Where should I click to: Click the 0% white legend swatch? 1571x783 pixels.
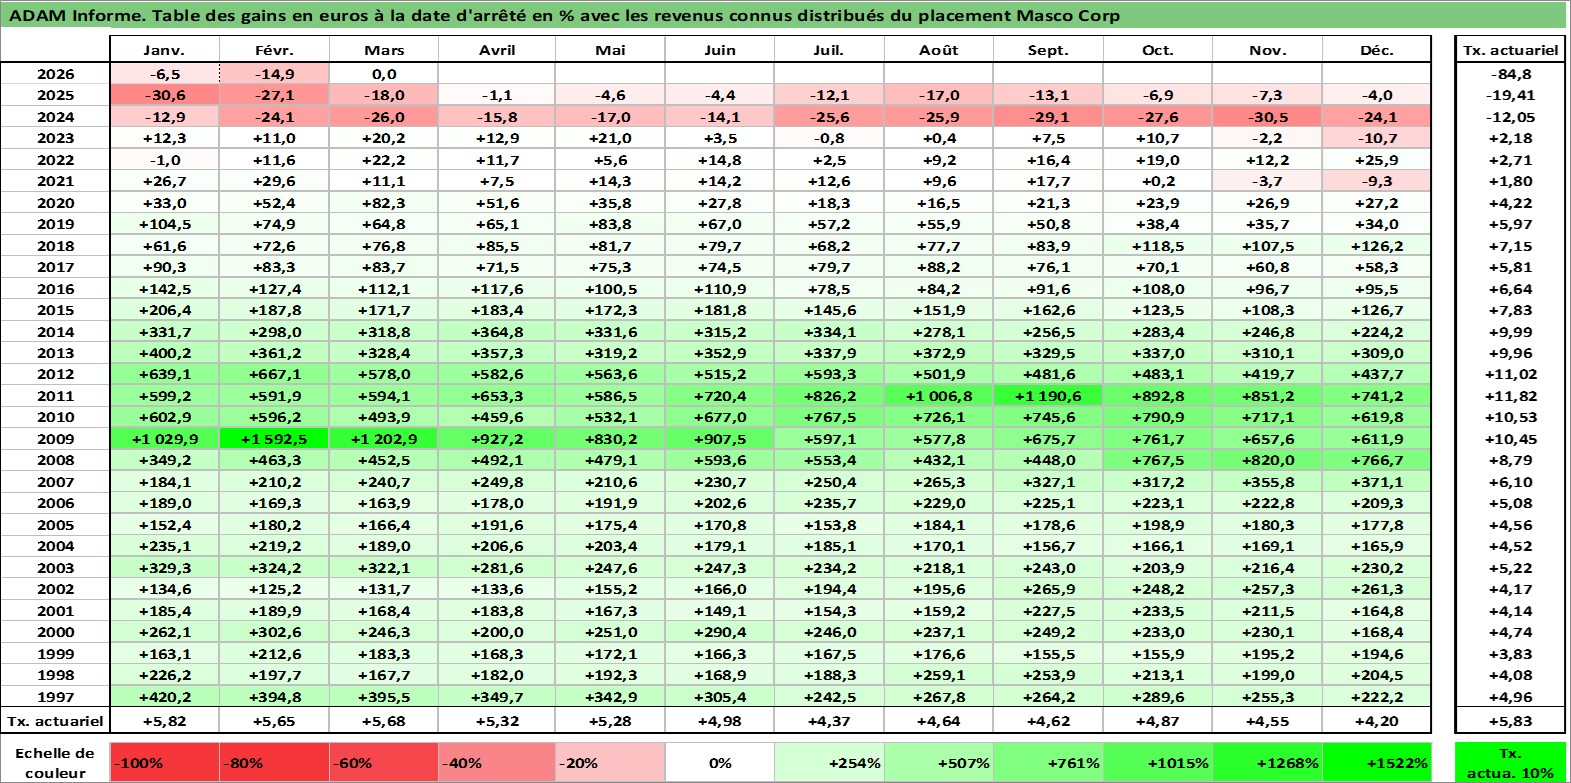[720, 762]
